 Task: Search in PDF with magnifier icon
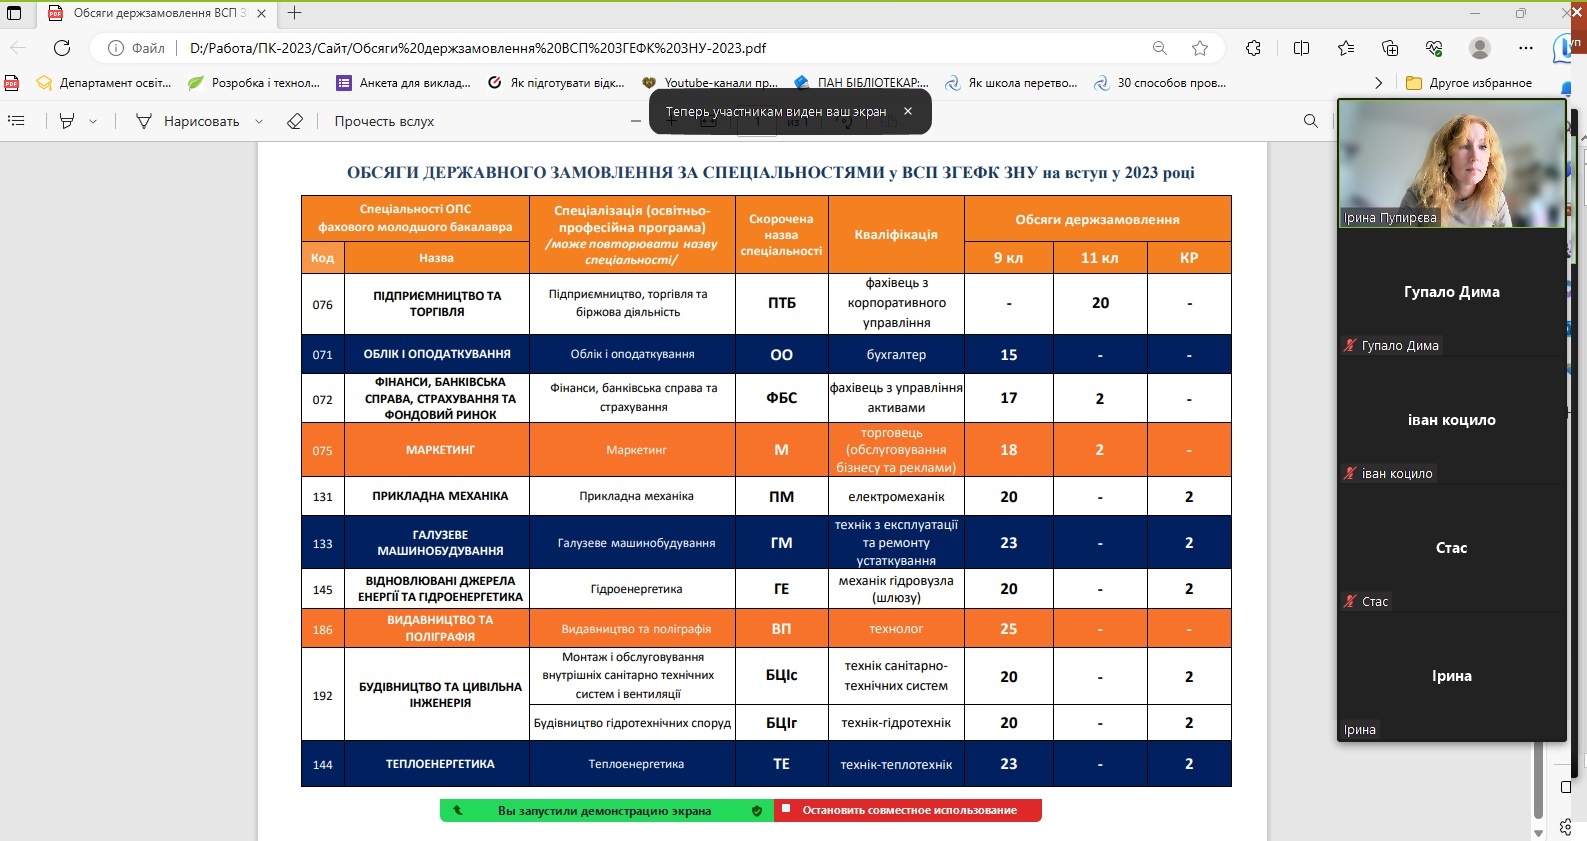click(1311, 121)
